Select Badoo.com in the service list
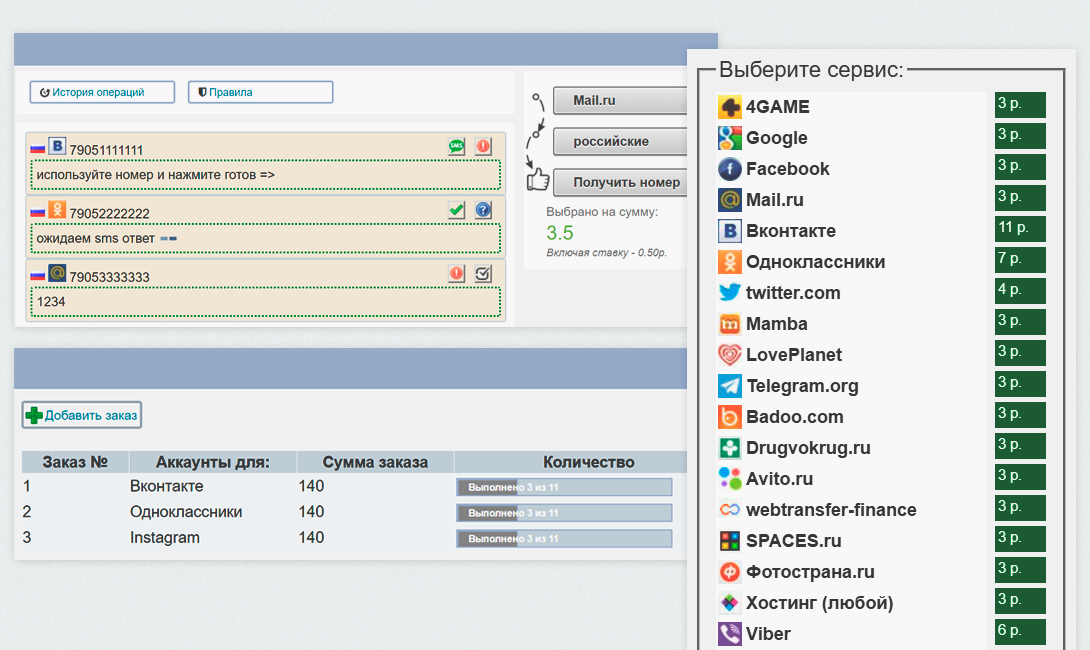 click(795, 417)
